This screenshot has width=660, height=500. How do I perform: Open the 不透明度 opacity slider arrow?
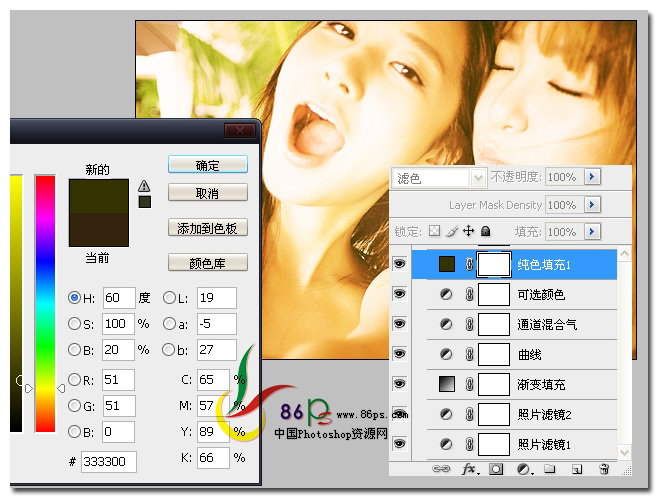591,177
